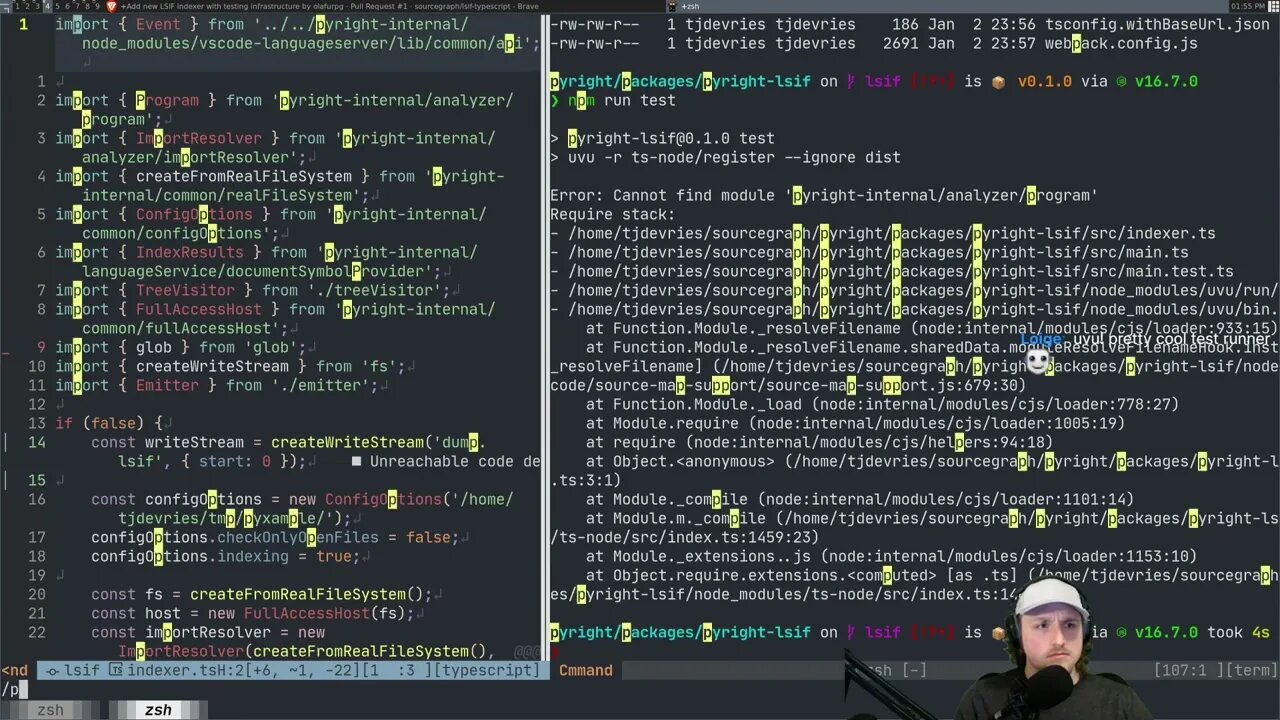Image resolution: width=1280 pixels, height=720 pixels.
Task: Click the [typescript] filetype indicator in statusline
Action: 487,670
